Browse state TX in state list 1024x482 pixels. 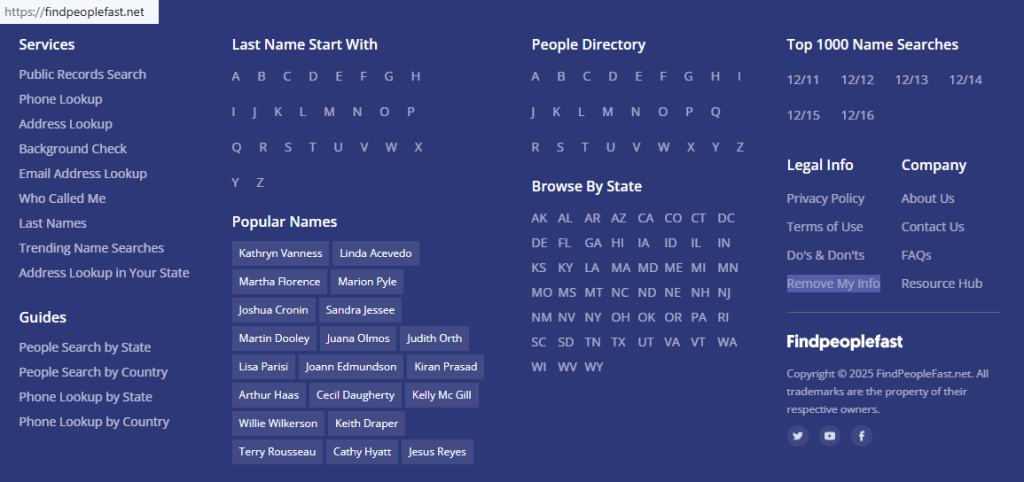tap(619, 342)
